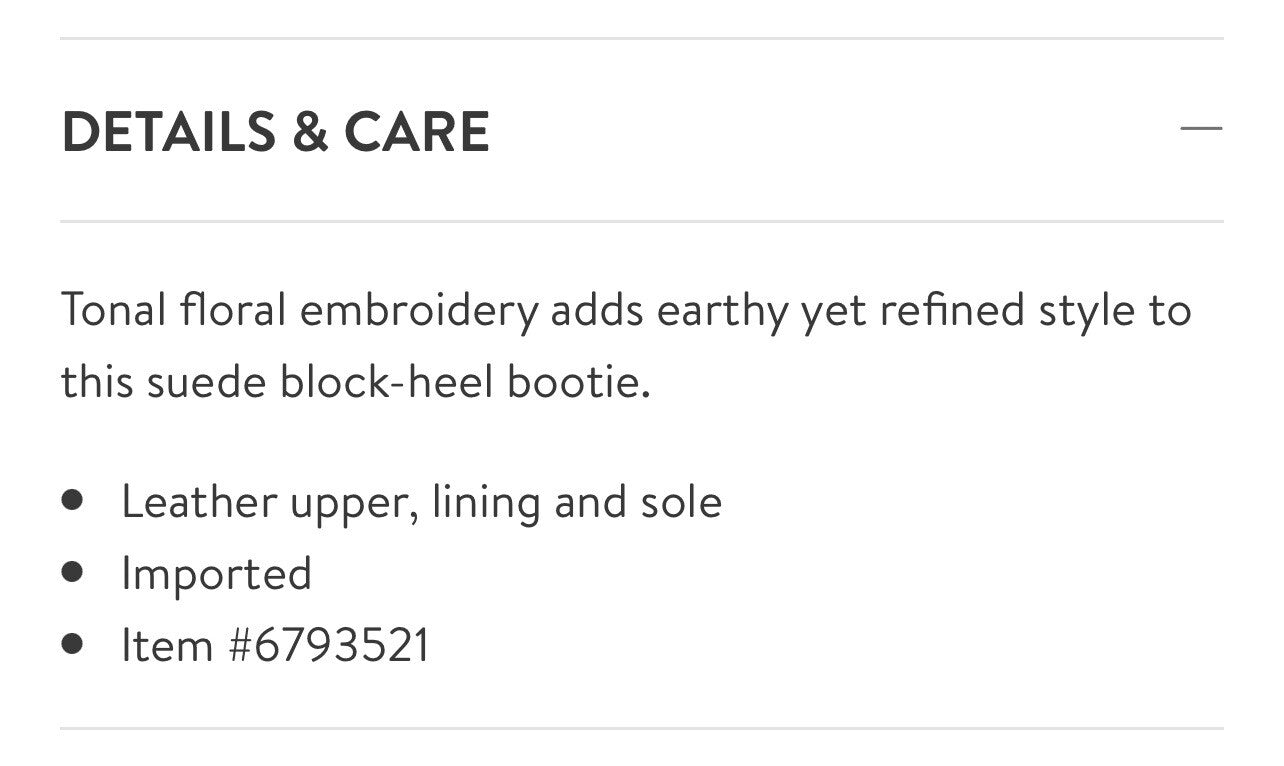
Task: Collapse Details & Care using minus icon
Action: point(1201,129)
